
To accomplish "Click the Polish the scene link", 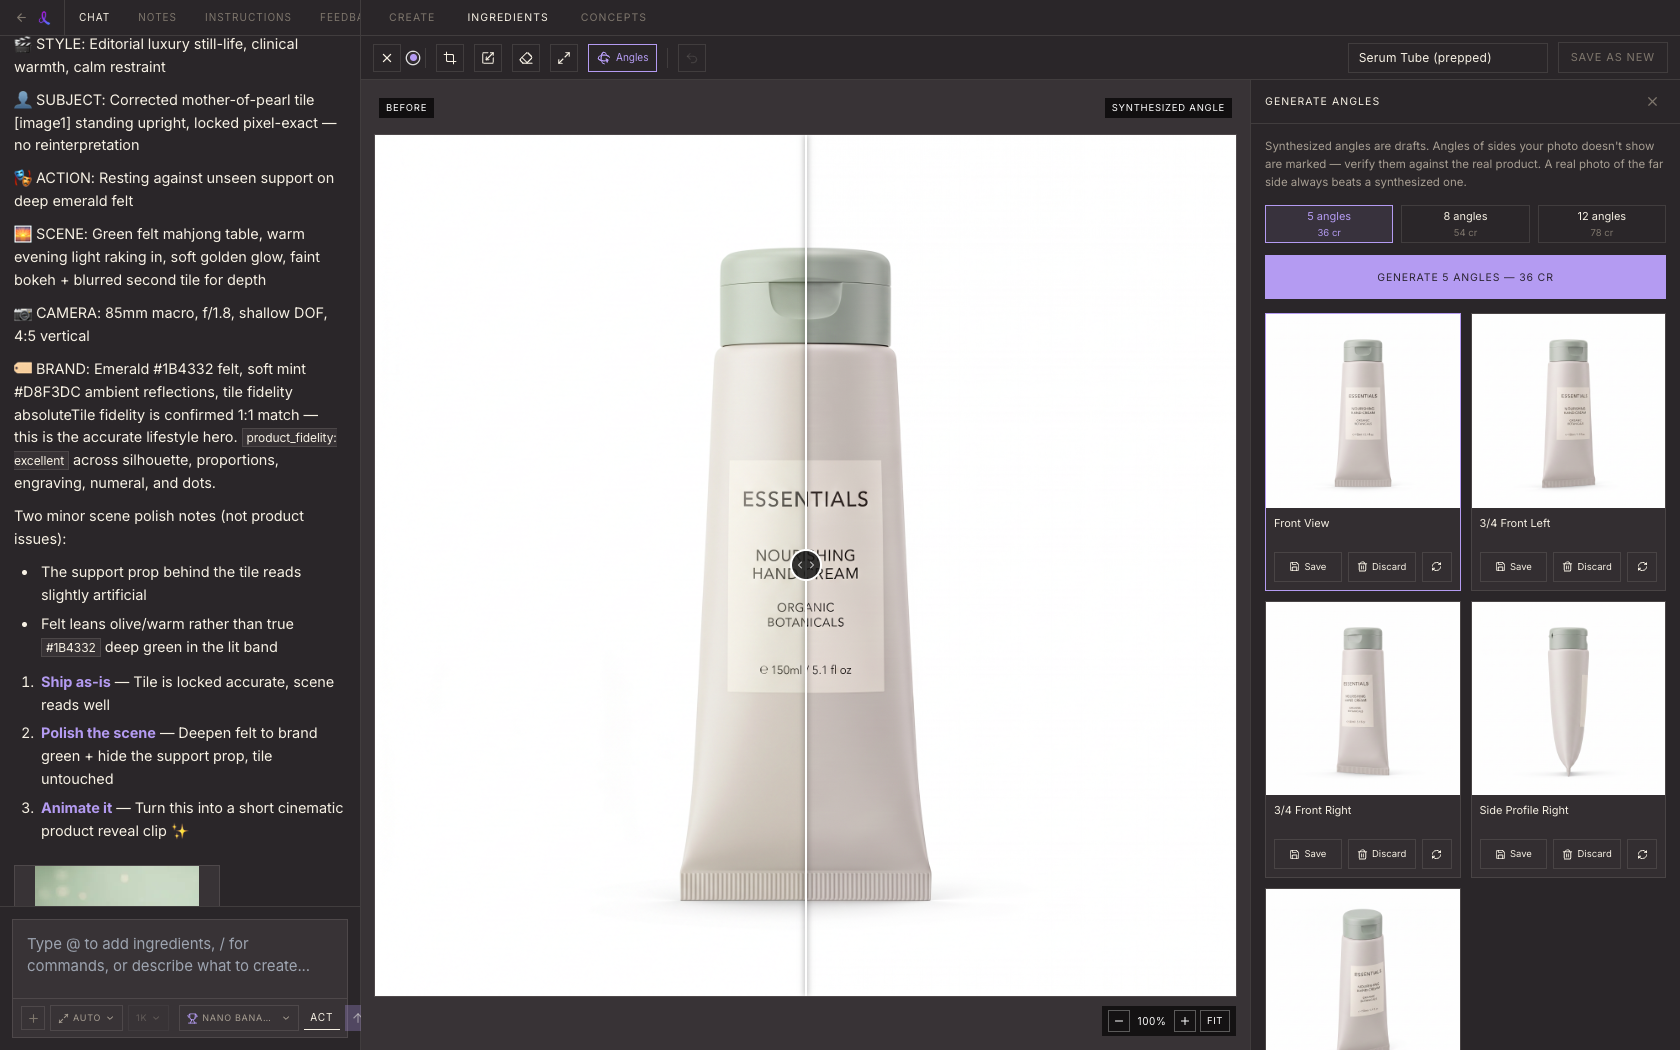I will [x=98, y=733].
